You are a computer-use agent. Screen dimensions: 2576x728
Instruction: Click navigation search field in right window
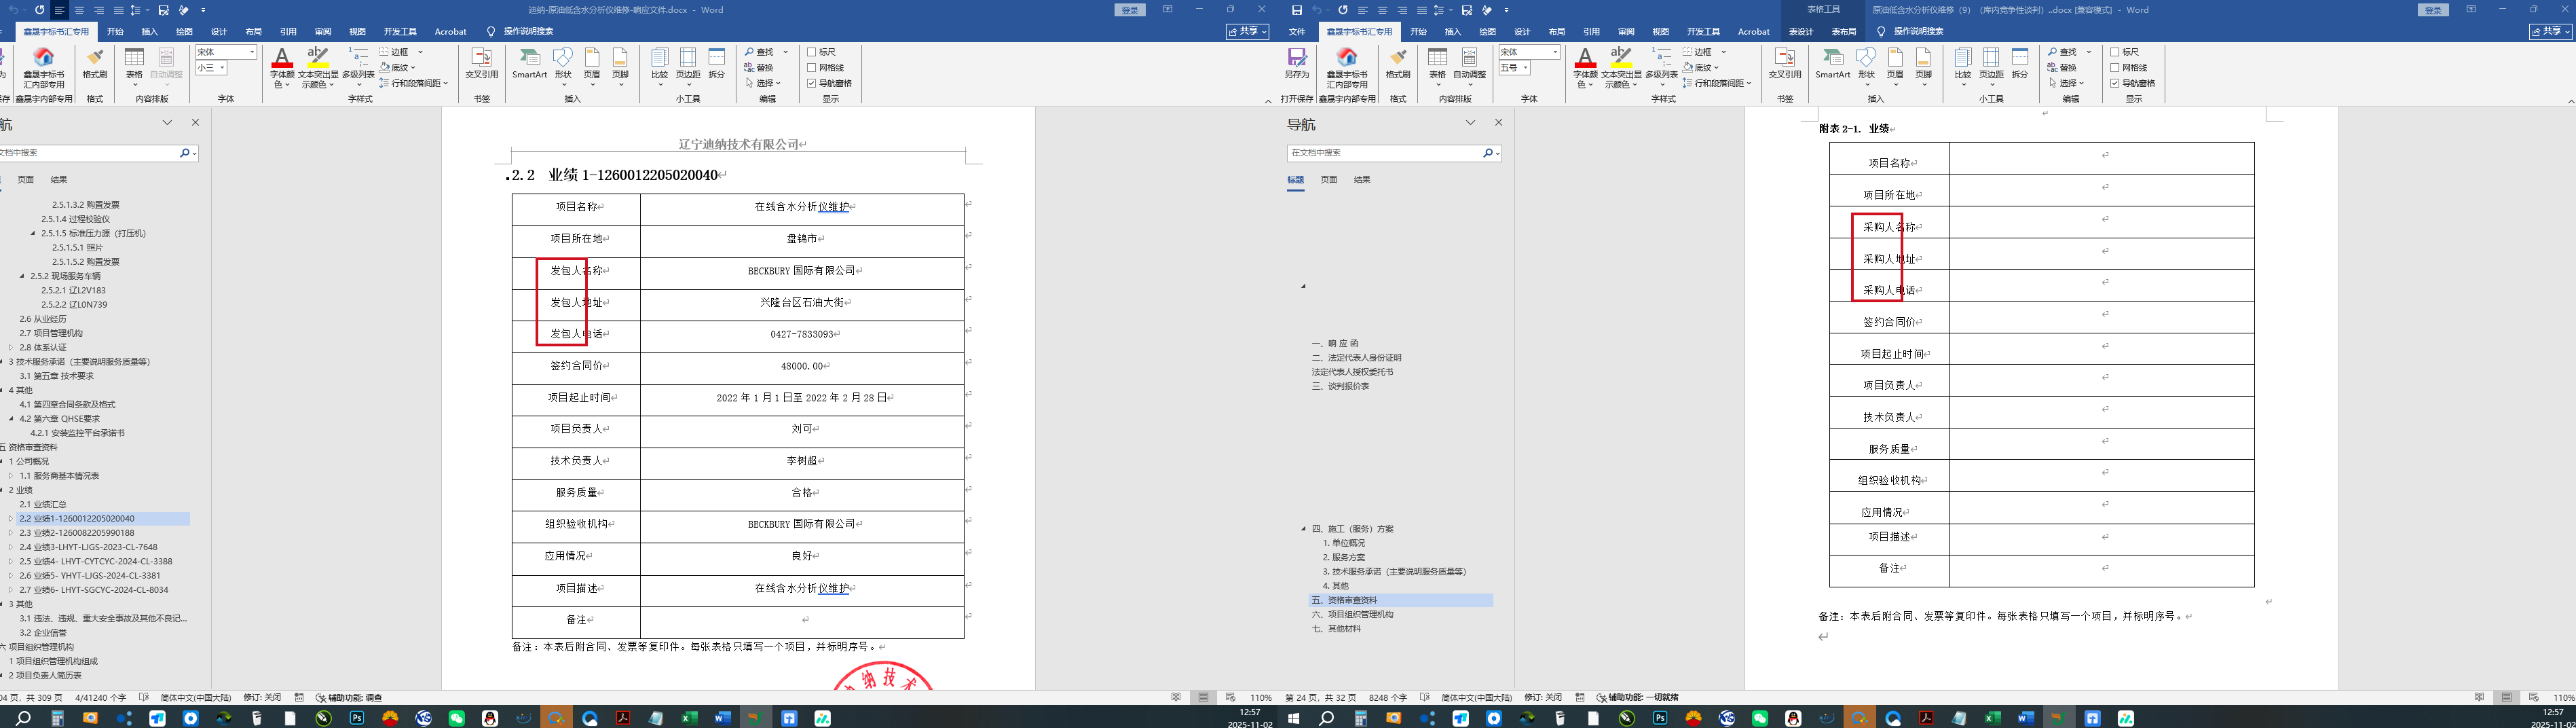pyautogui.click(x=1385, y=153)
